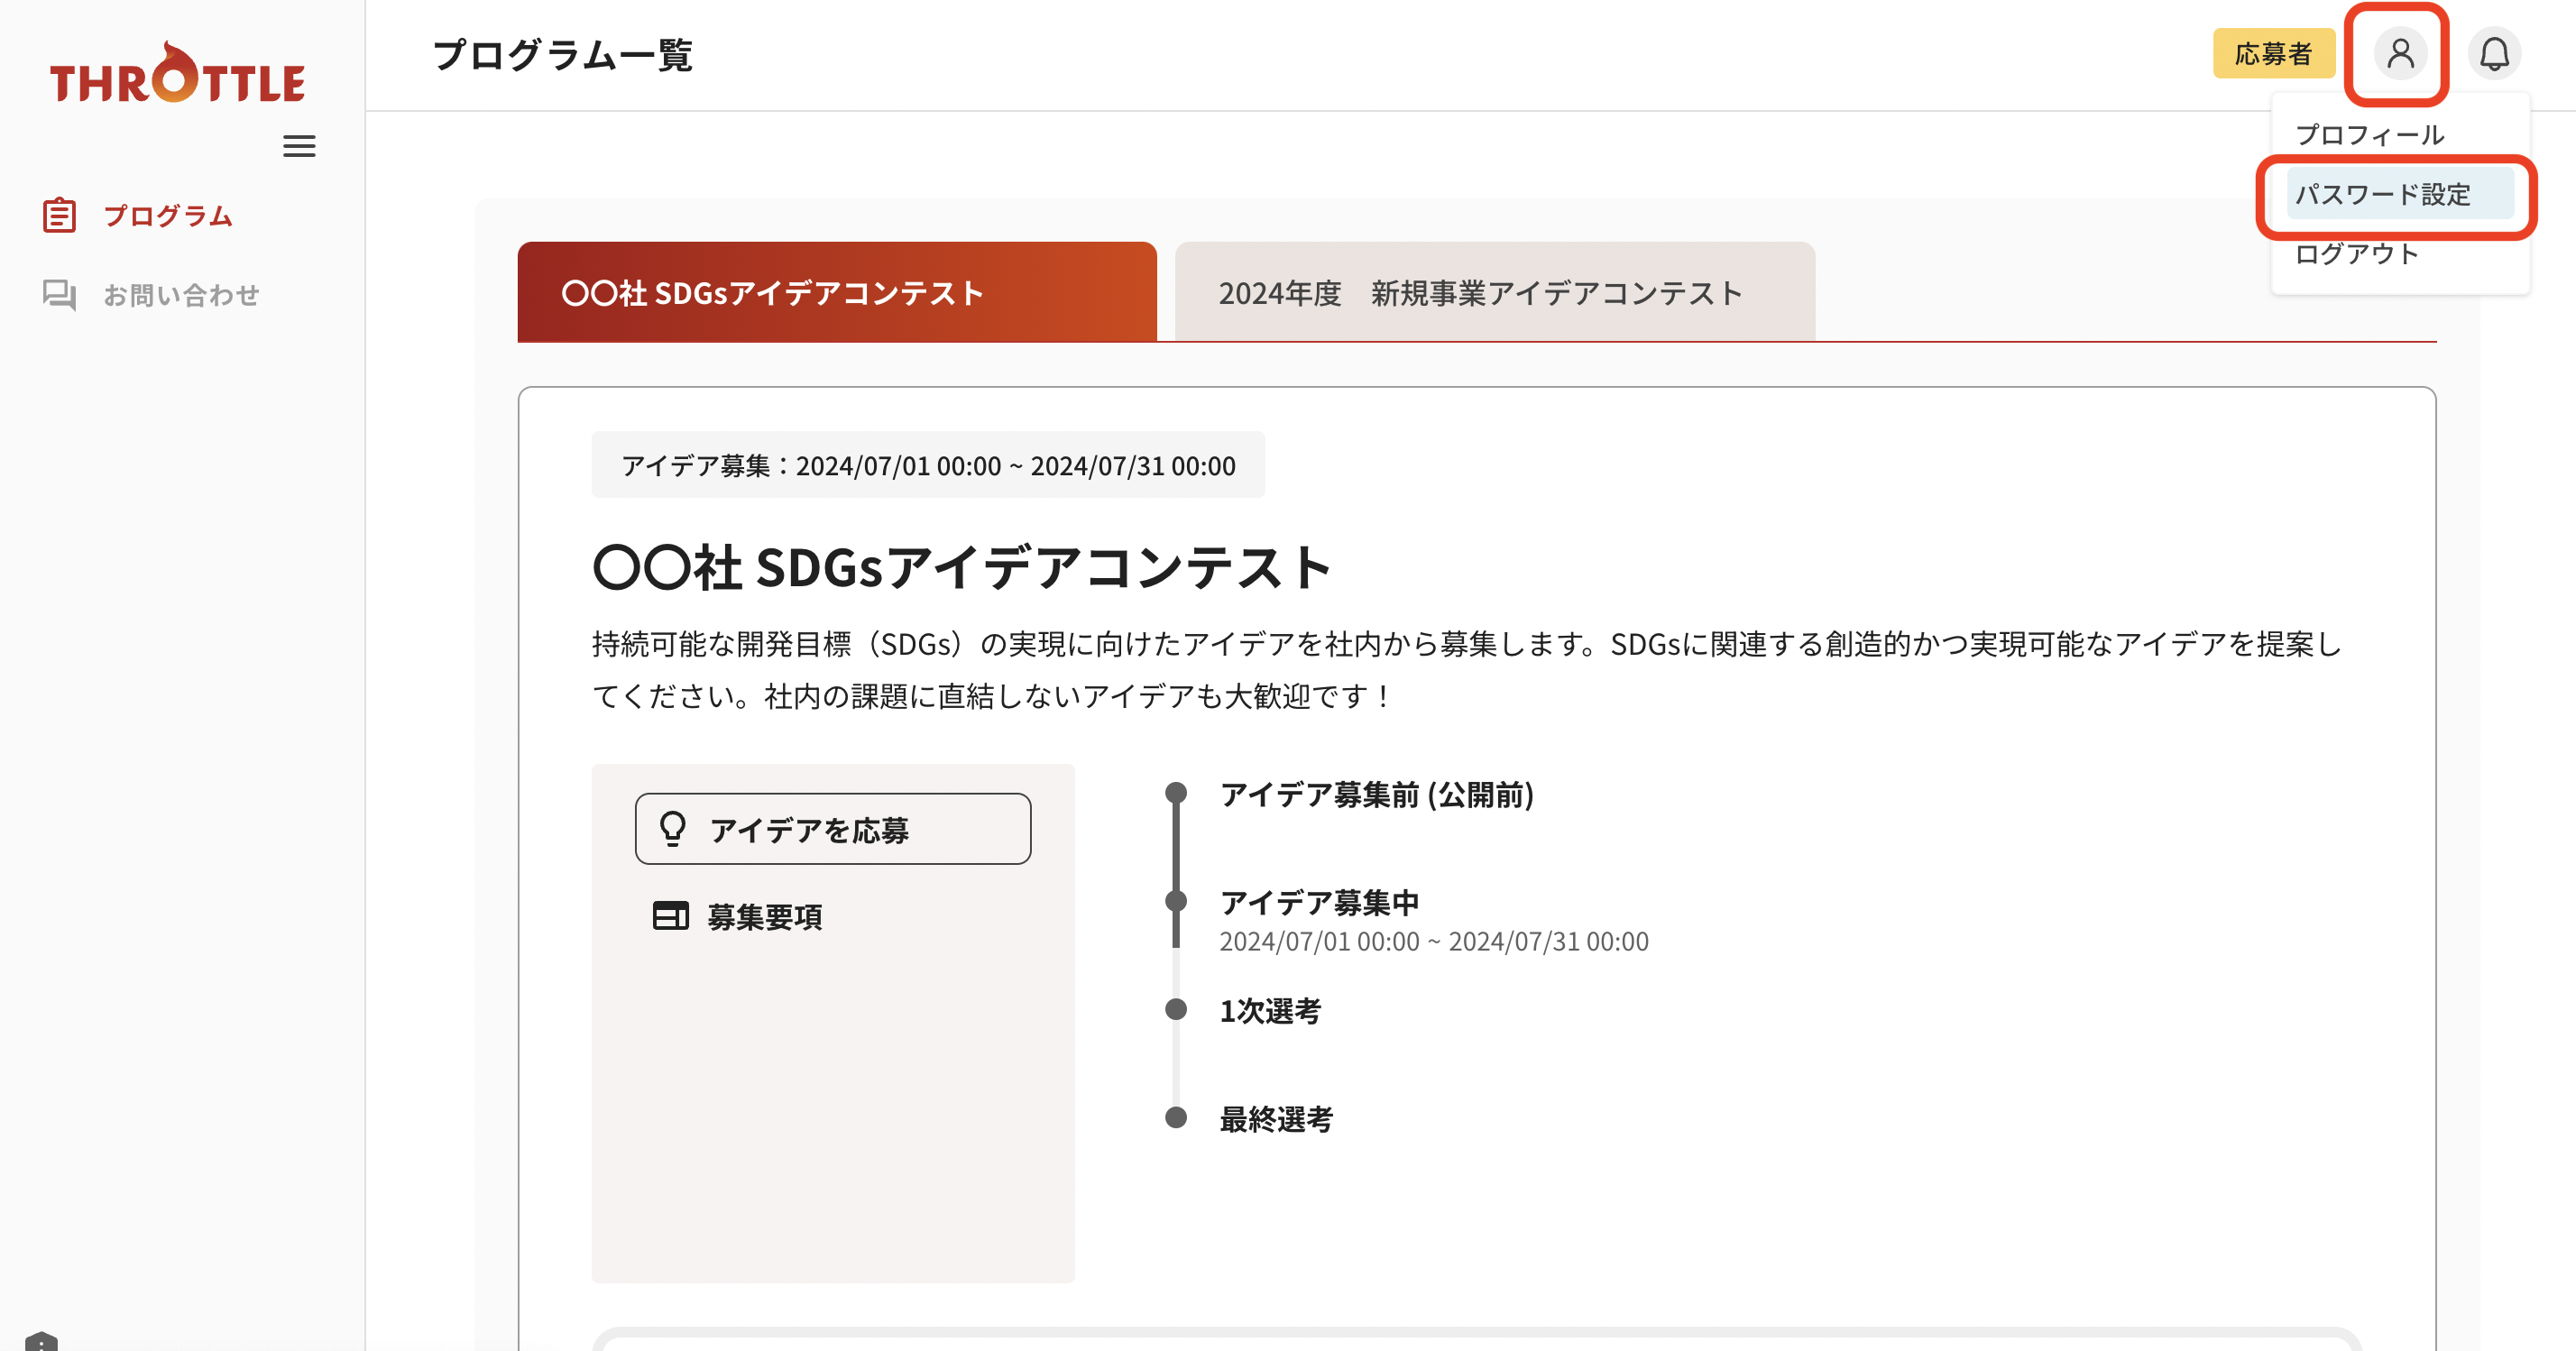The height and width of the screenshot is (1351, 2576).
Task: Click the 募集要項 document icon
Action: click(x=670, y=916)
